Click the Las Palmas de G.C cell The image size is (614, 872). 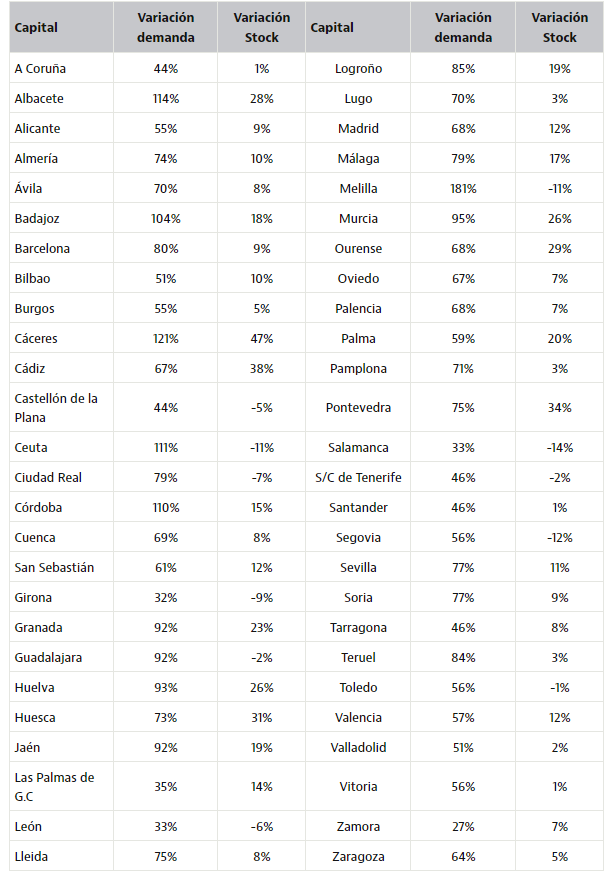click(x=61, y=787)
